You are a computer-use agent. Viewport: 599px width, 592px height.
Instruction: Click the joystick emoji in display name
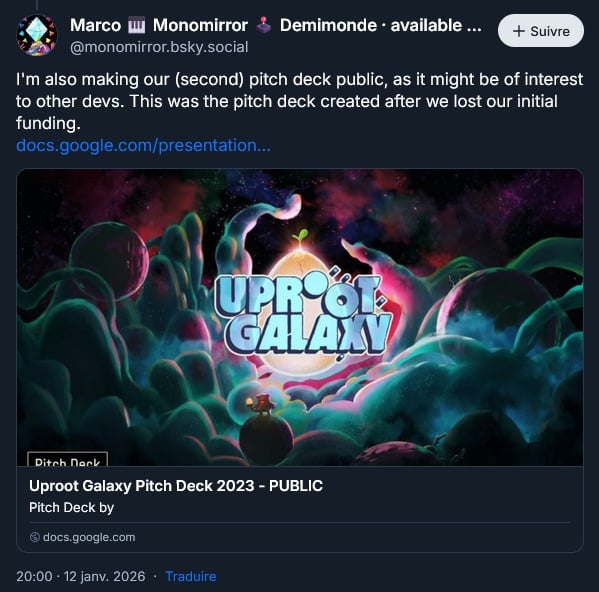pos(264,26)
